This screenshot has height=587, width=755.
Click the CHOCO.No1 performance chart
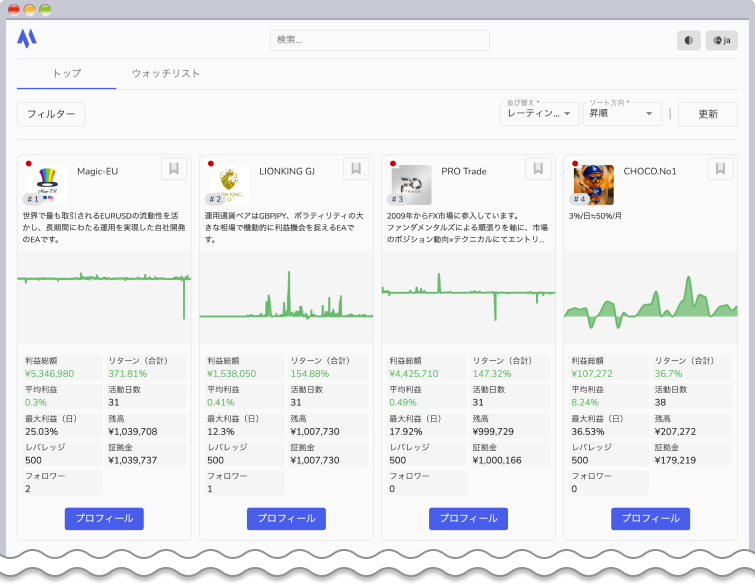650,297
